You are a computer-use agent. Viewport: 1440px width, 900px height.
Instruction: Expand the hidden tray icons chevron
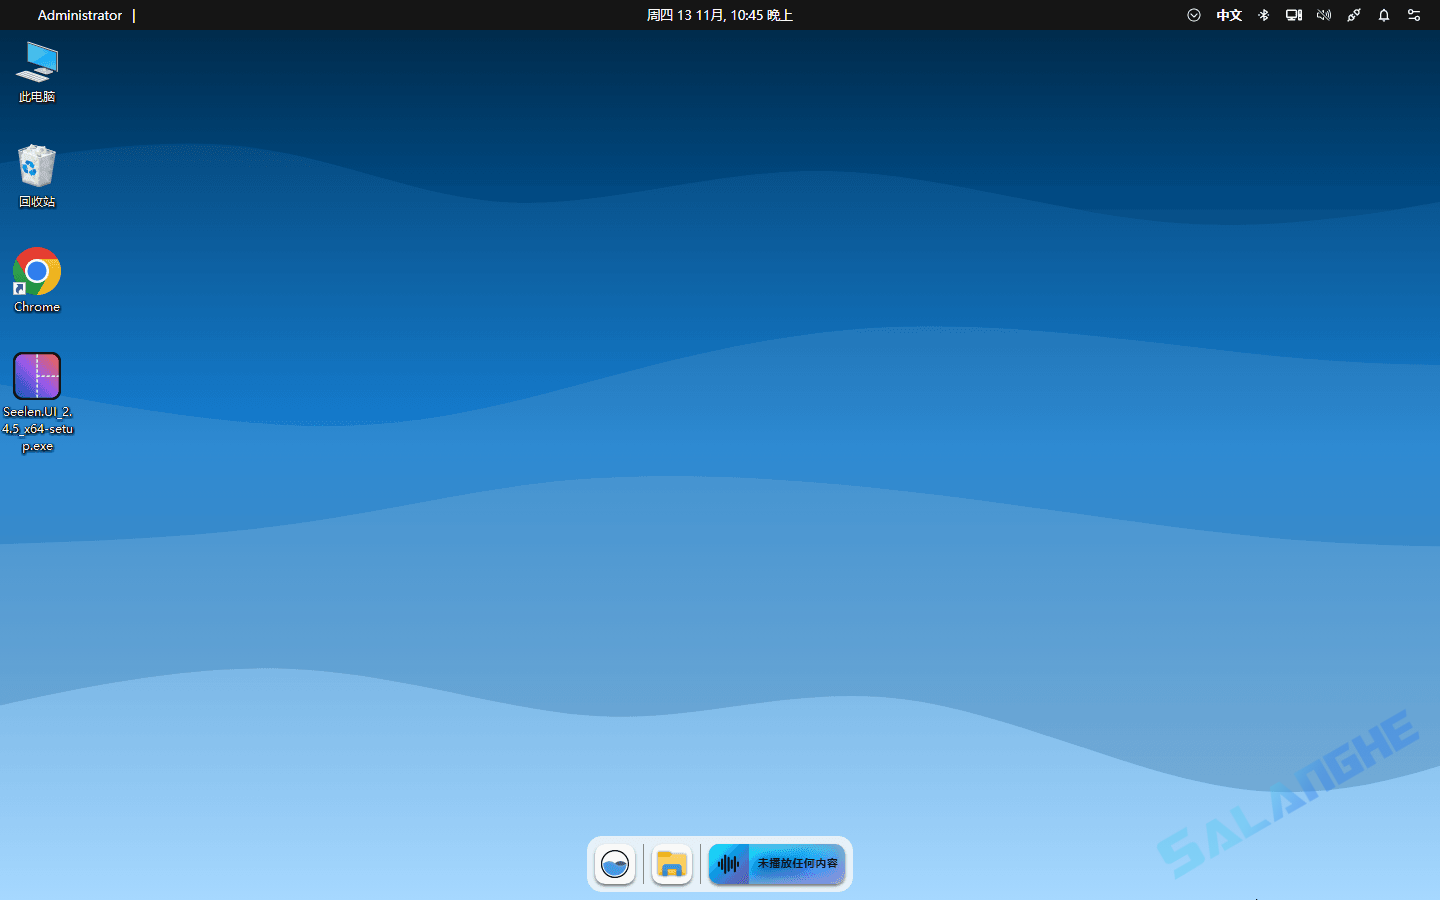click(1193, 15)
